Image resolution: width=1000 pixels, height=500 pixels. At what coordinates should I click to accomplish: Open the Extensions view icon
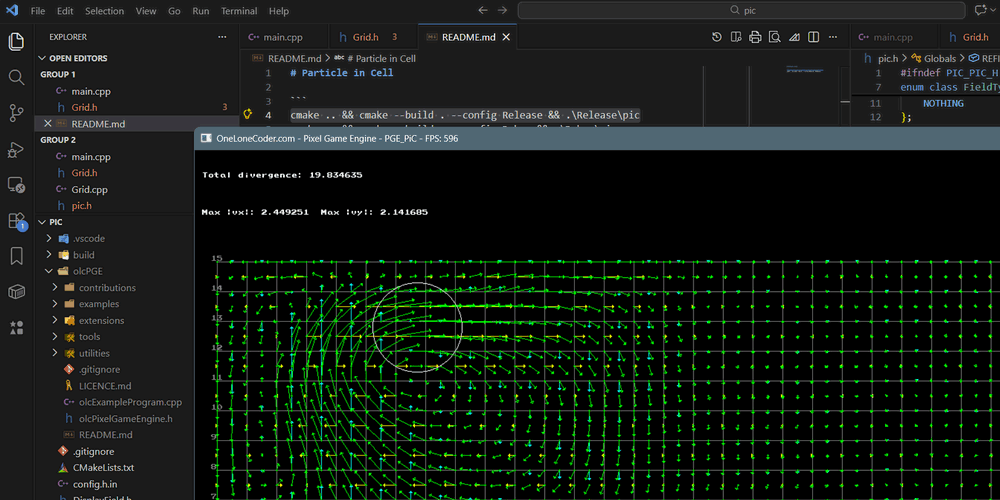pos(16,220)
